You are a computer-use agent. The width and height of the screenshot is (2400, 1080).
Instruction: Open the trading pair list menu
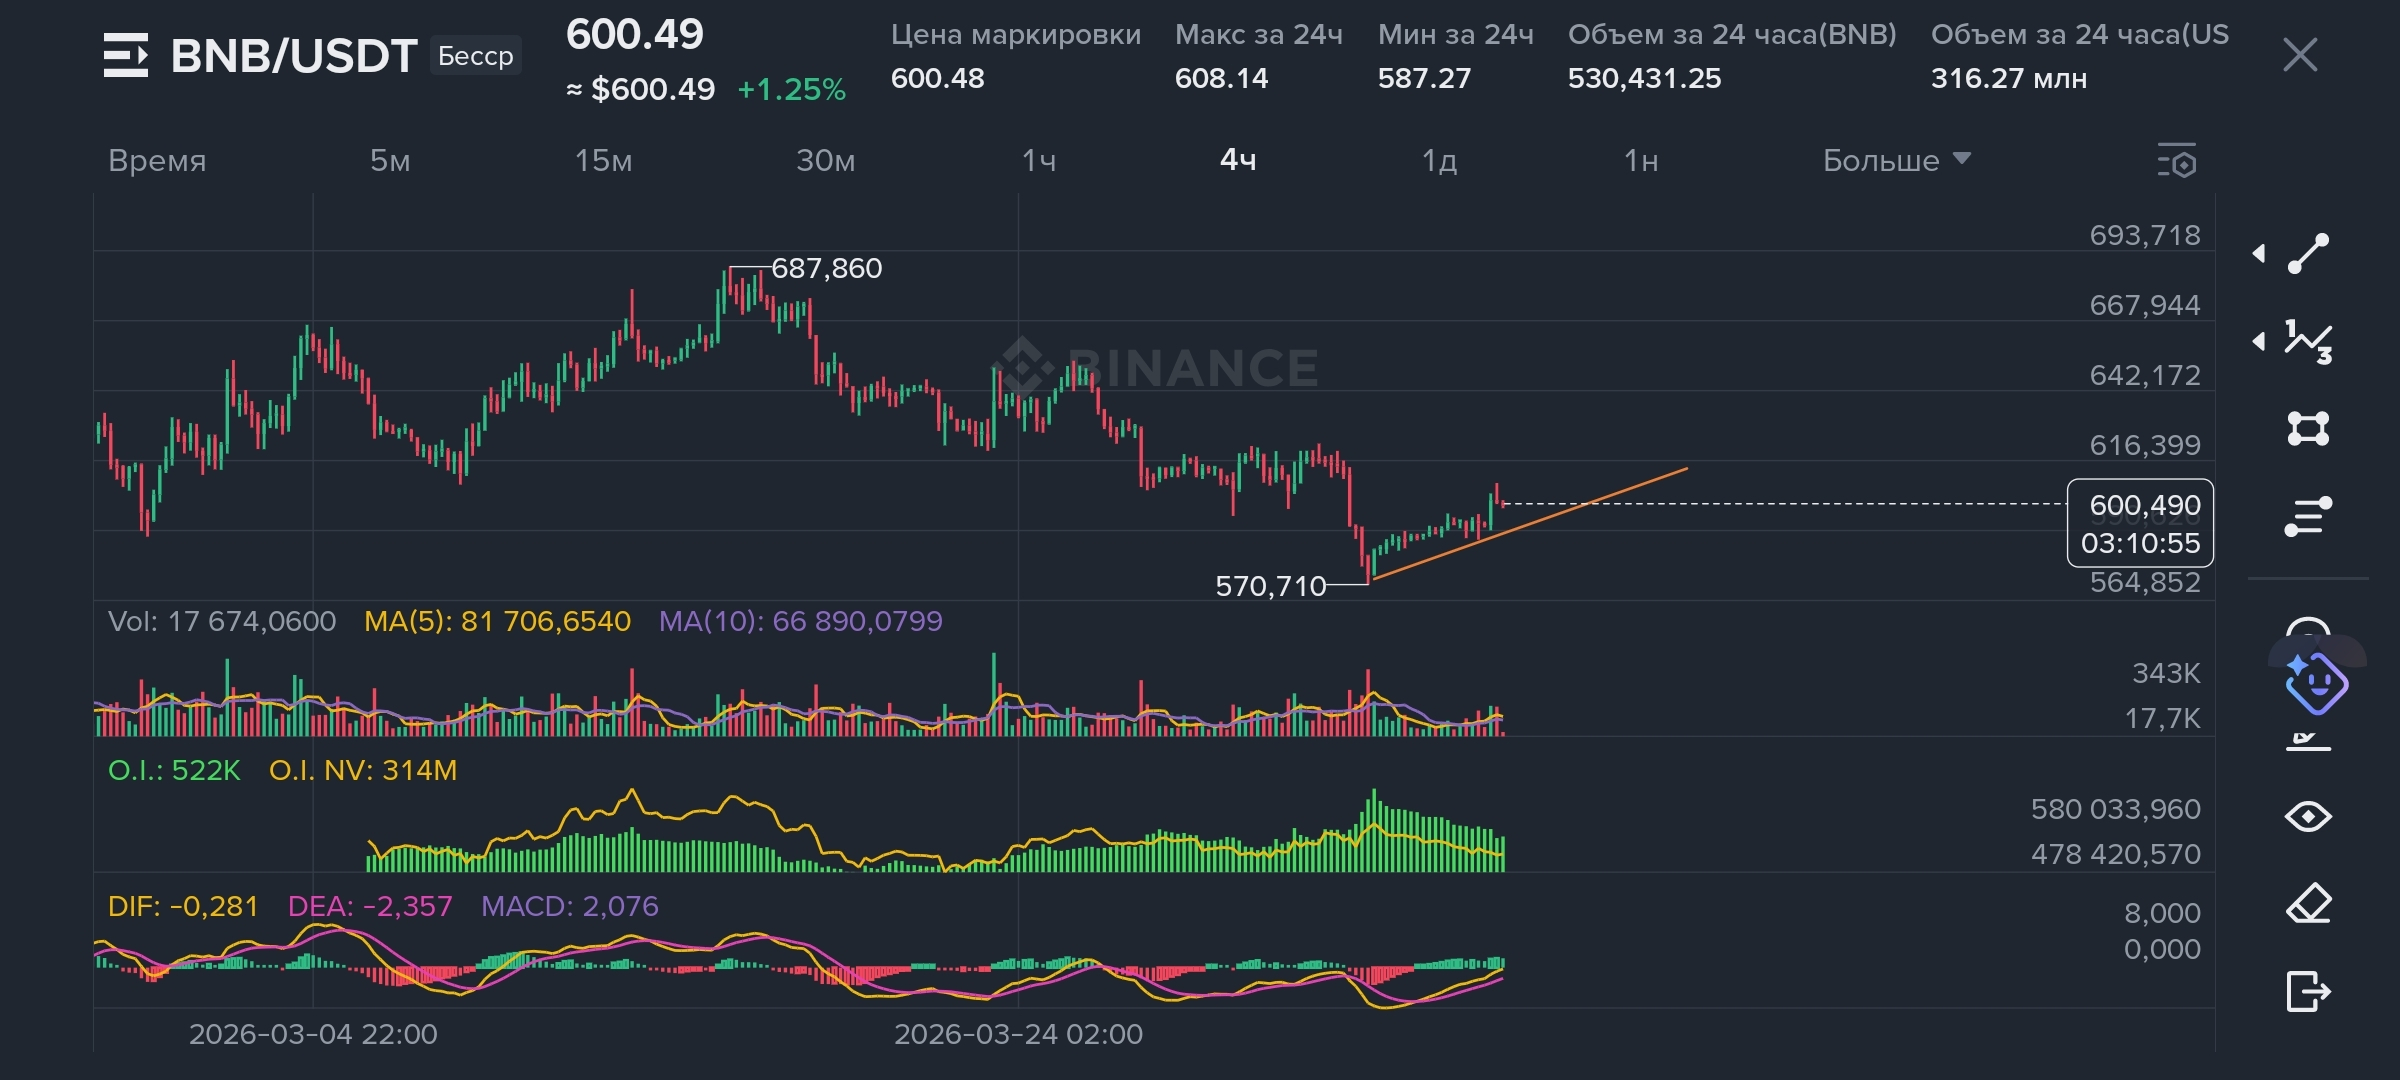pos(126,55)
